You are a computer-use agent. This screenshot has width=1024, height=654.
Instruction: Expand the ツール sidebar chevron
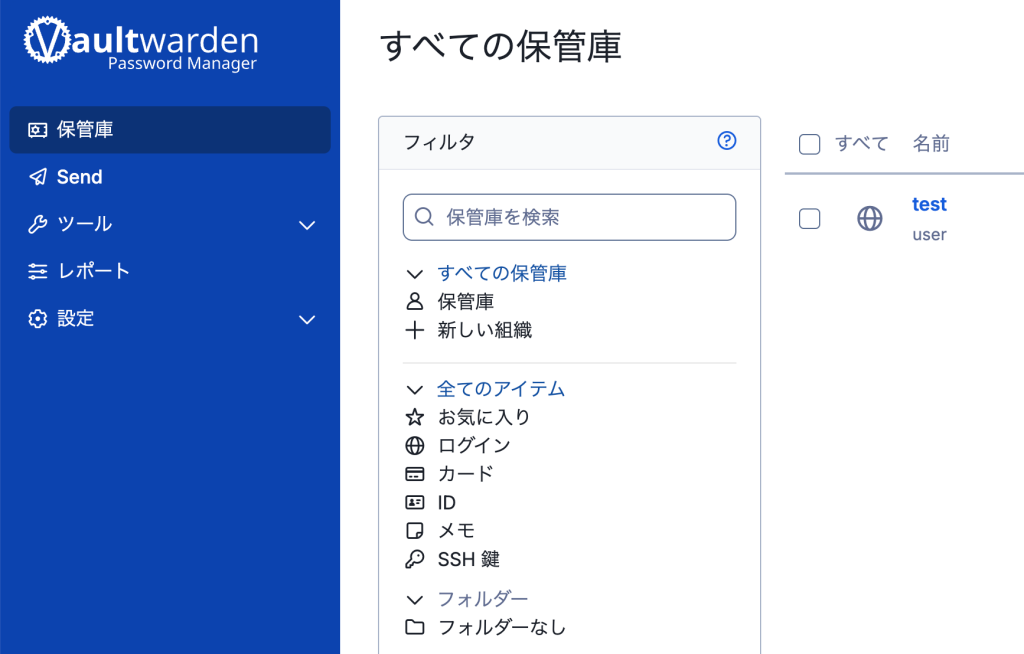point(307,225)
